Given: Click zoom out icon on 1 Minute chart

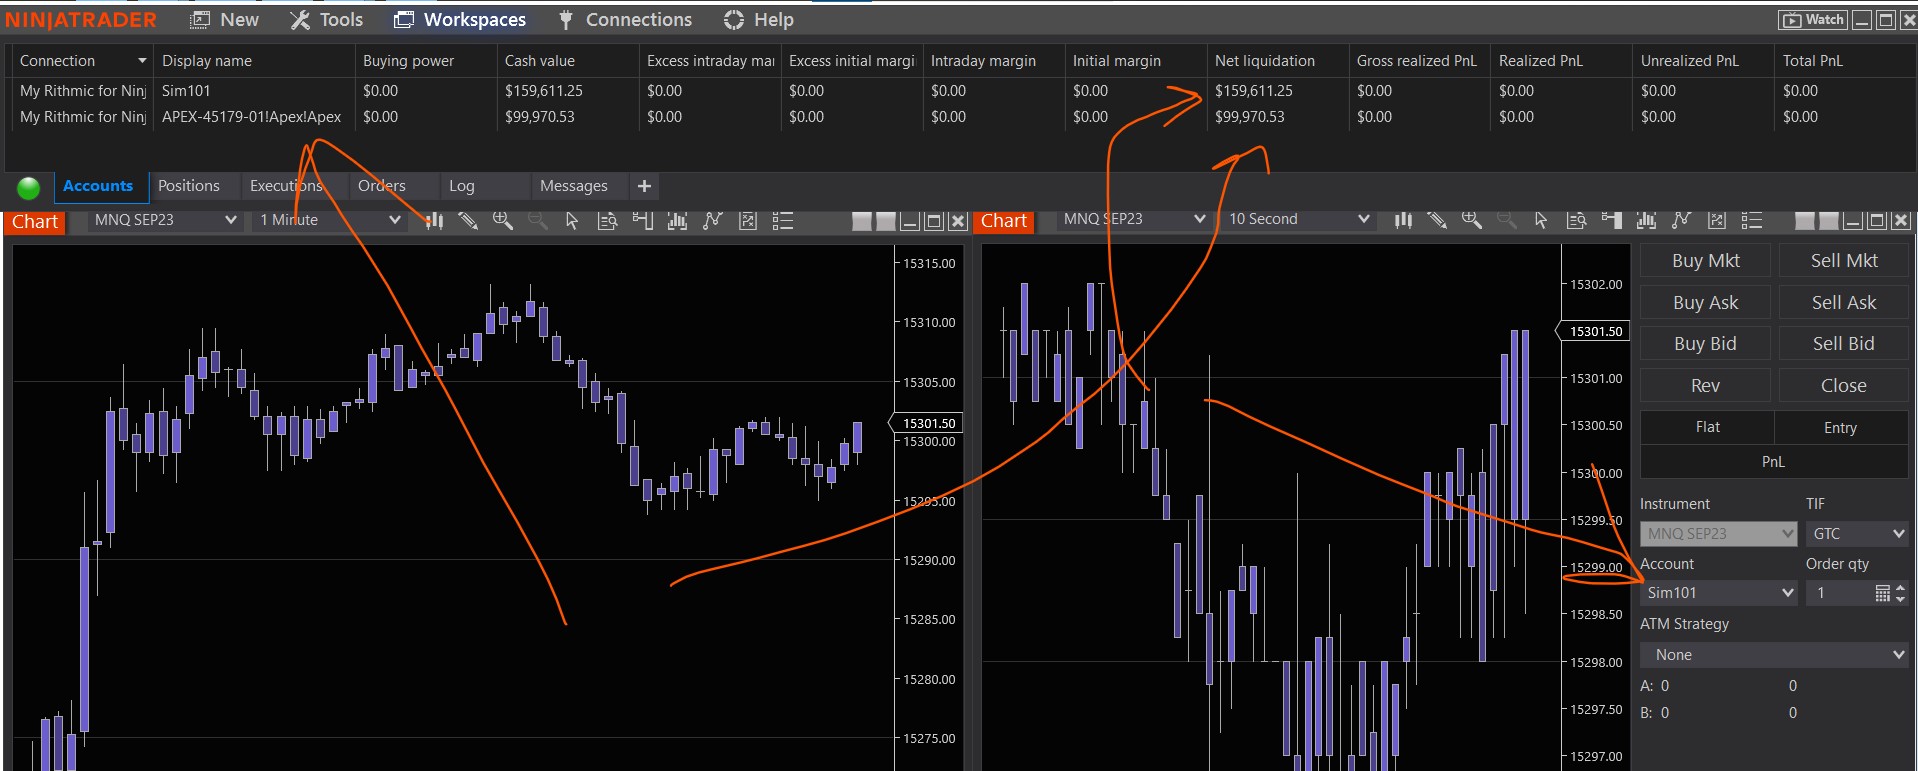Looking at the screenshot, I should click(537, 220).
